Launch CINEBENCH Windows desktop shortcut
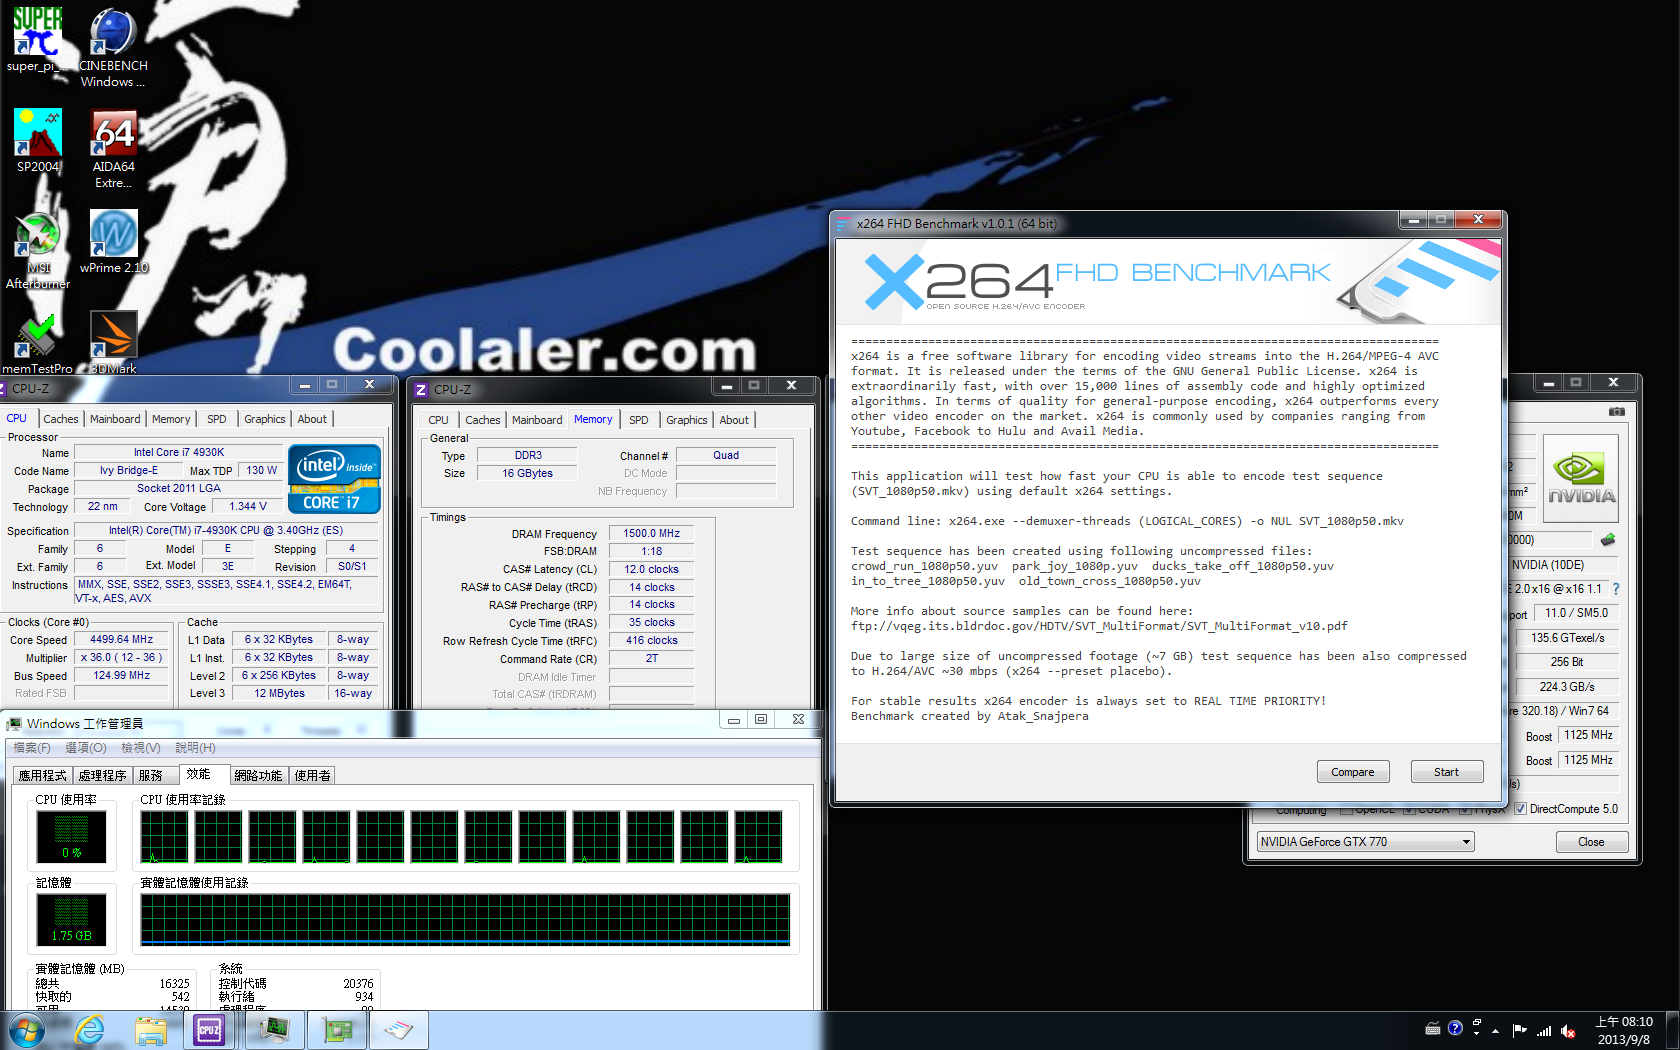This screenshot has height=1050, width=1680. click(x=113, y=47)
